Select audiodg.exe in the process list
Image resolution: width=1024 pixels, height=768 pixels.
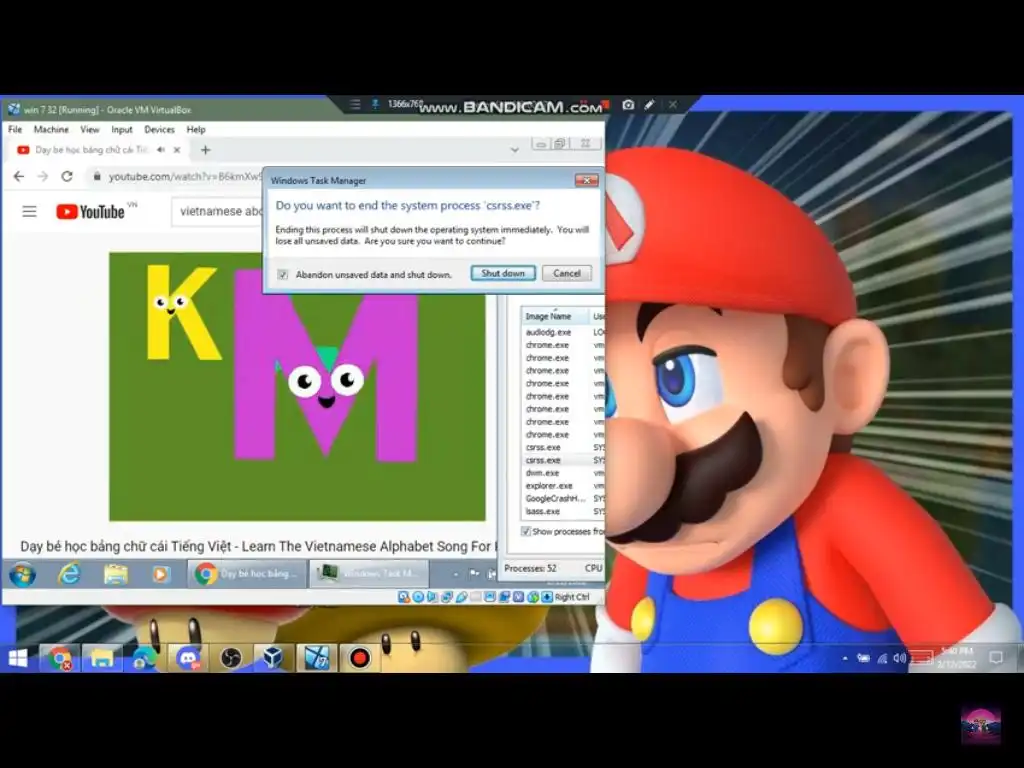point(548,332)
